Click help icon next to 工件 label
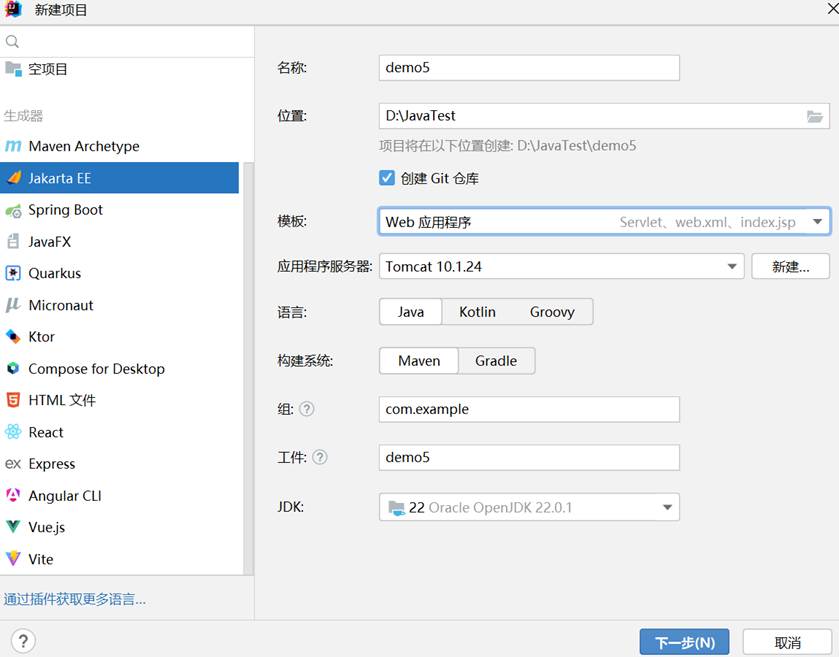839x657 pixels. click(319, 457)
